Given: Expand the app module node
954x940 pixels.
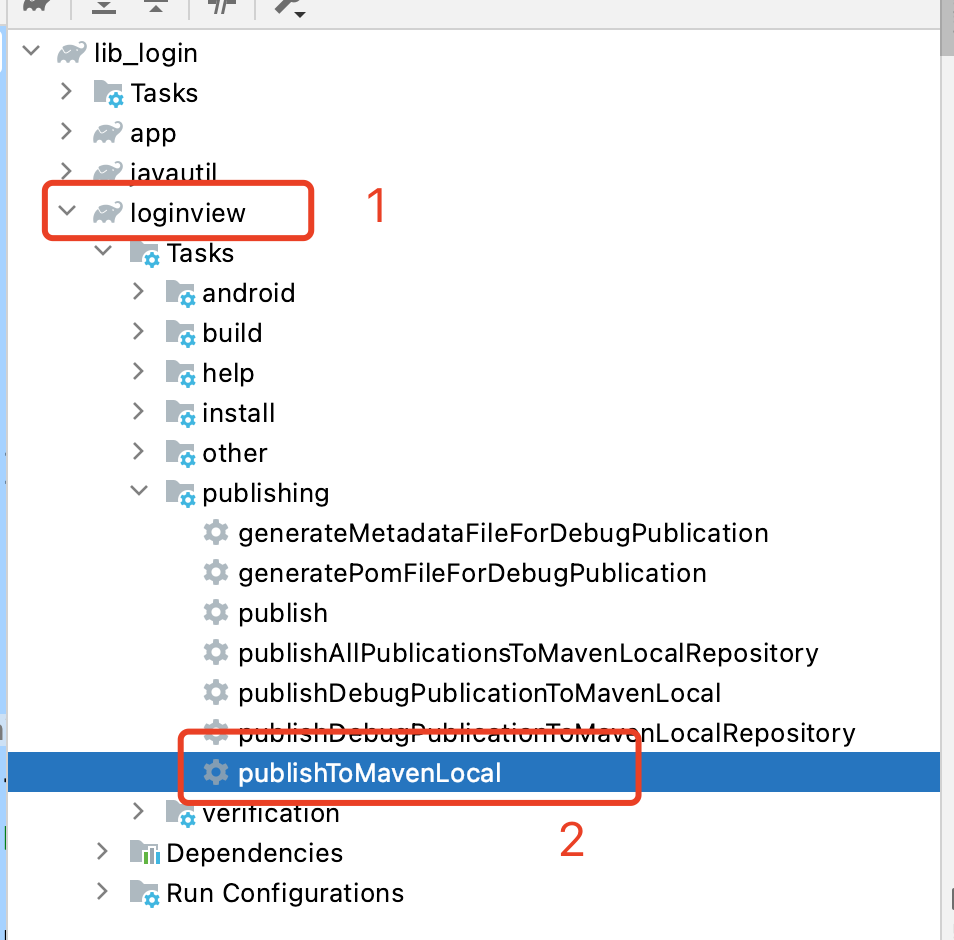Looking at the screenshot, I should tap(67, 131).
